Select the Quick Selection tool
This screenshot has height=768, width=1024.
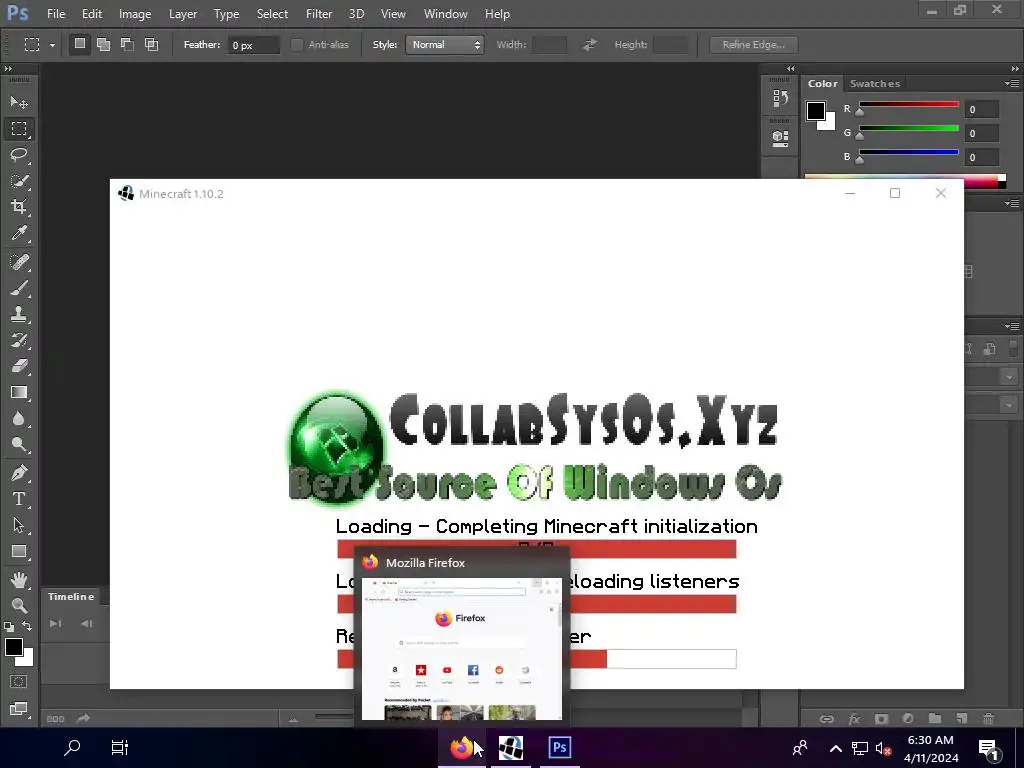[19, 181]
